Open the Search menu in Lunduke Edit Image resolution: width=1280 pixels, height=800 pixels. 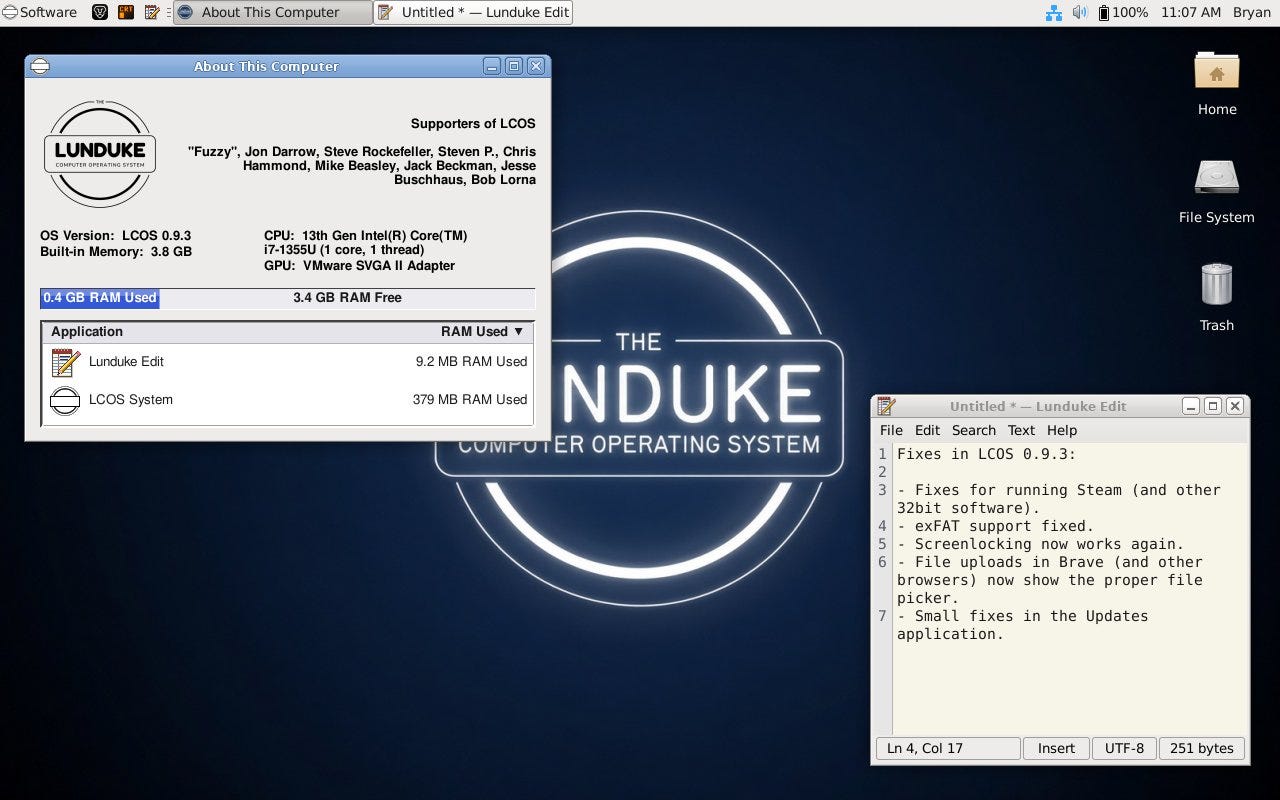tap(973, 430)
